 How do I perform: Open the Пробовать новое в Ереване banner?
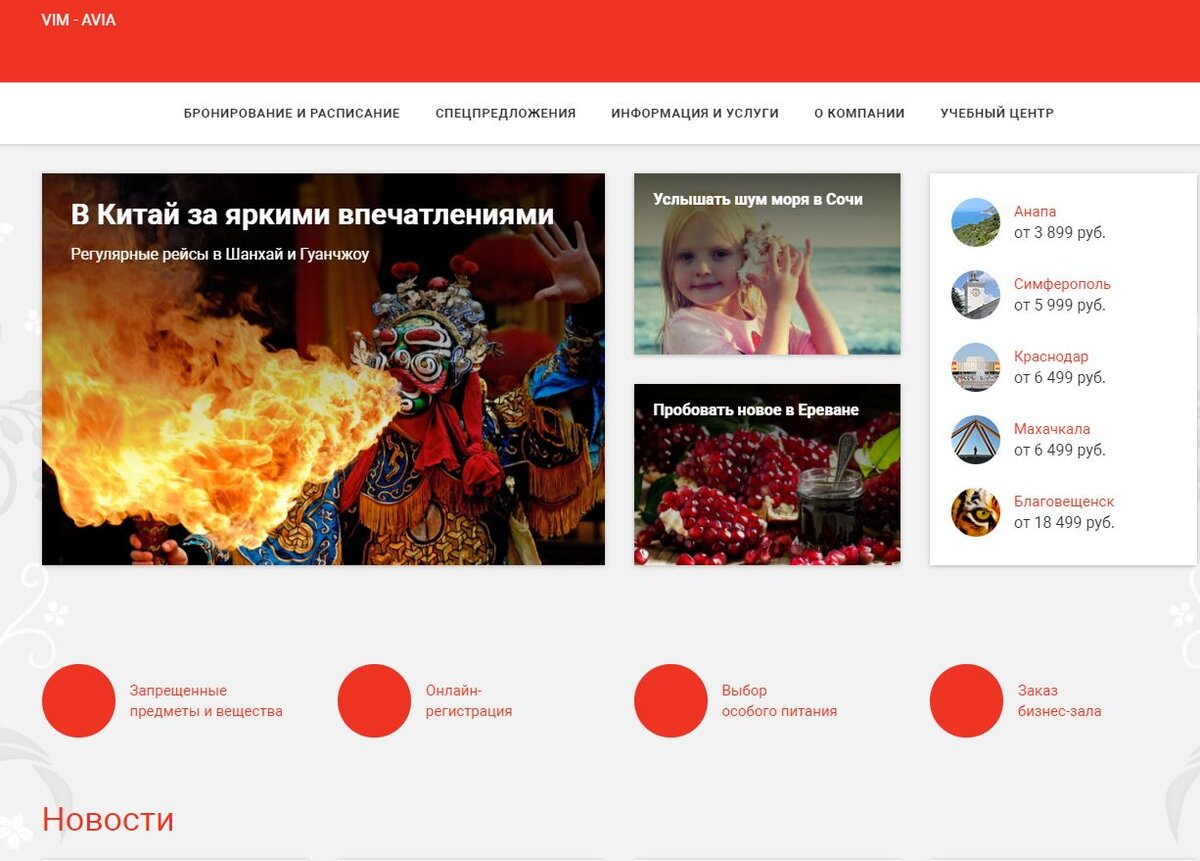[766, 472]
